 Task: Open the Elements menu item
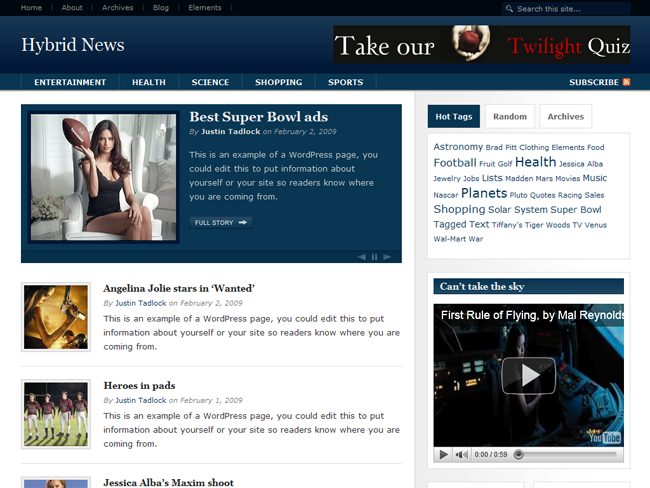(205, 7)
